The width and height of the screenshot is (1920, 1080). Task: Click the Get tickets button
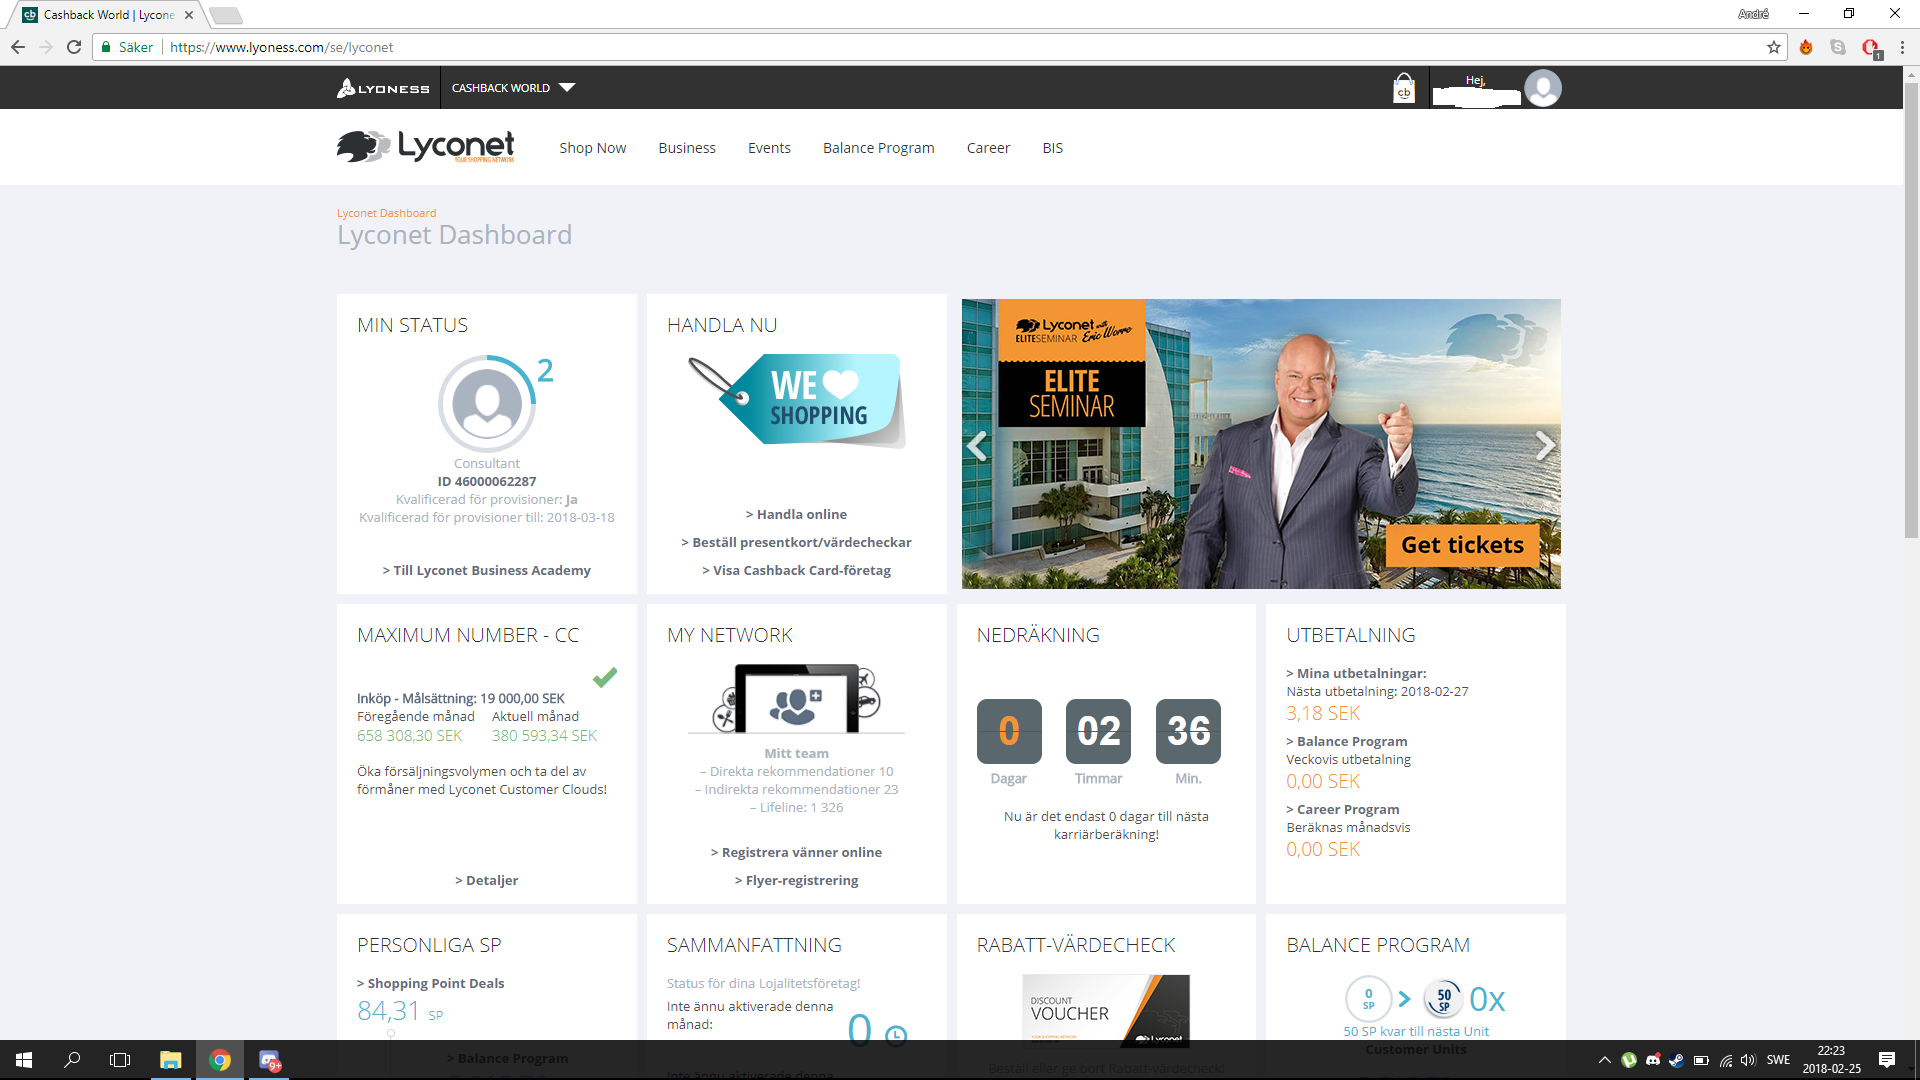pyautogui.click(x=1462, y=545)
